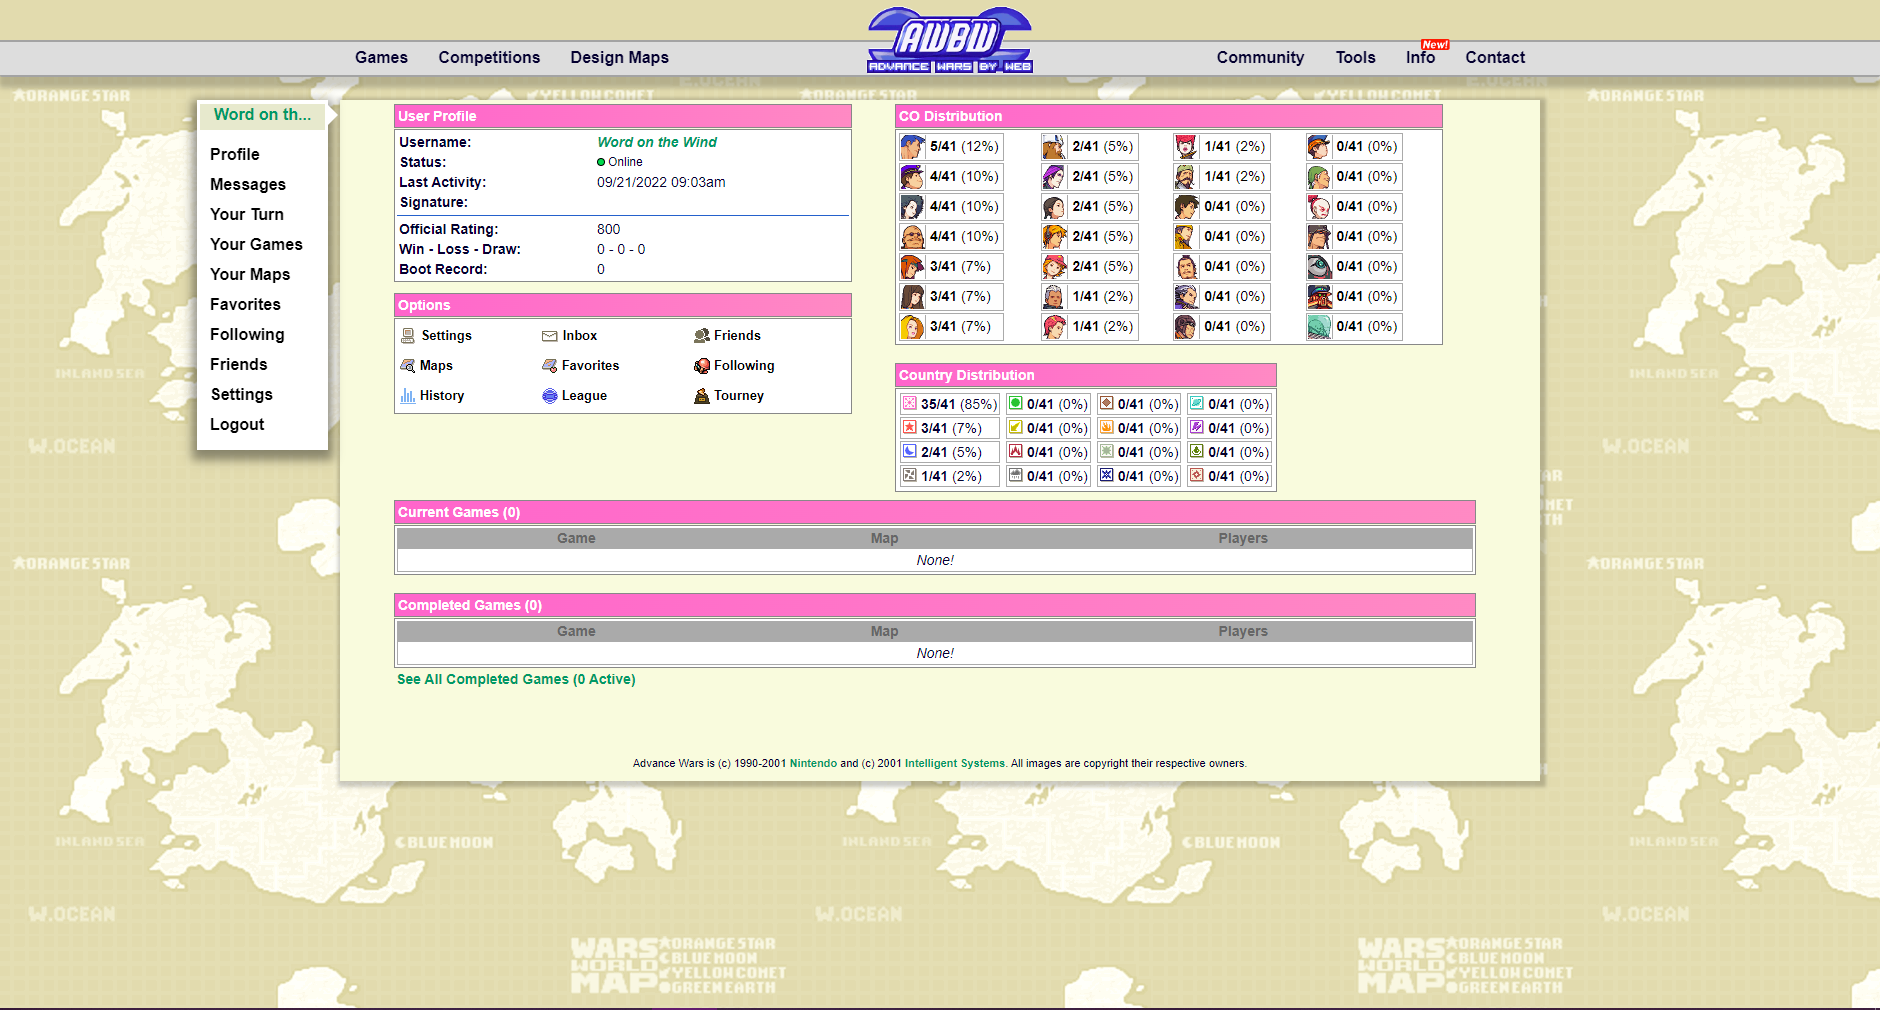Open the Games menu in navigation bar

click(381, 58)
